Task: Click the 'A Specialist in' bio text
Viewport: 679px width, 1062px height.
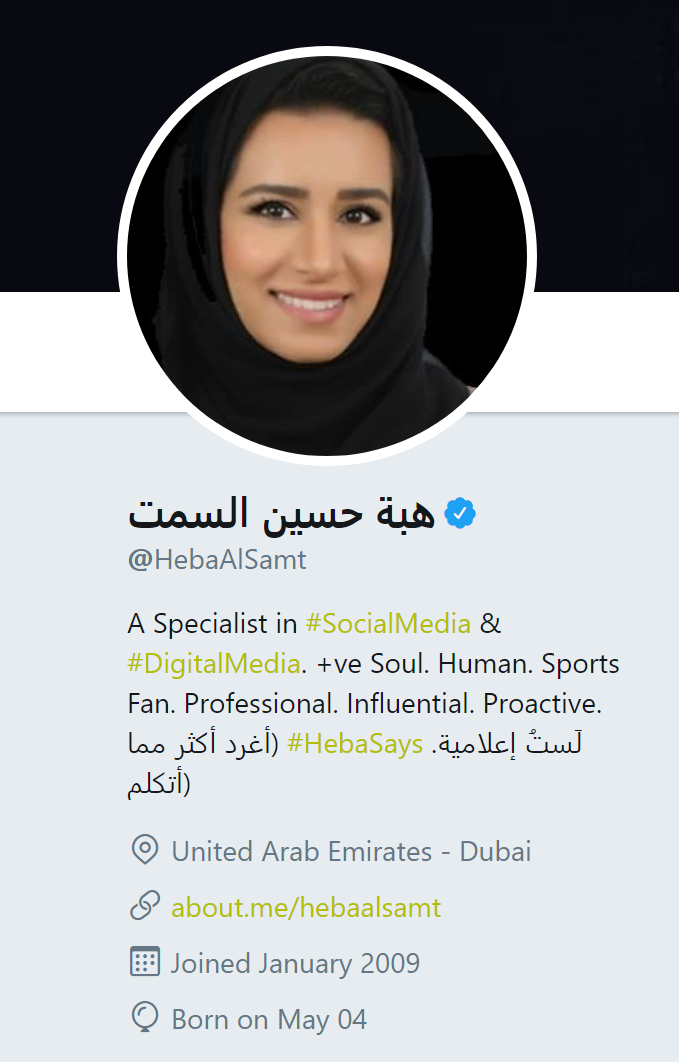Action: pyautogui.click(x=213, y=623)
